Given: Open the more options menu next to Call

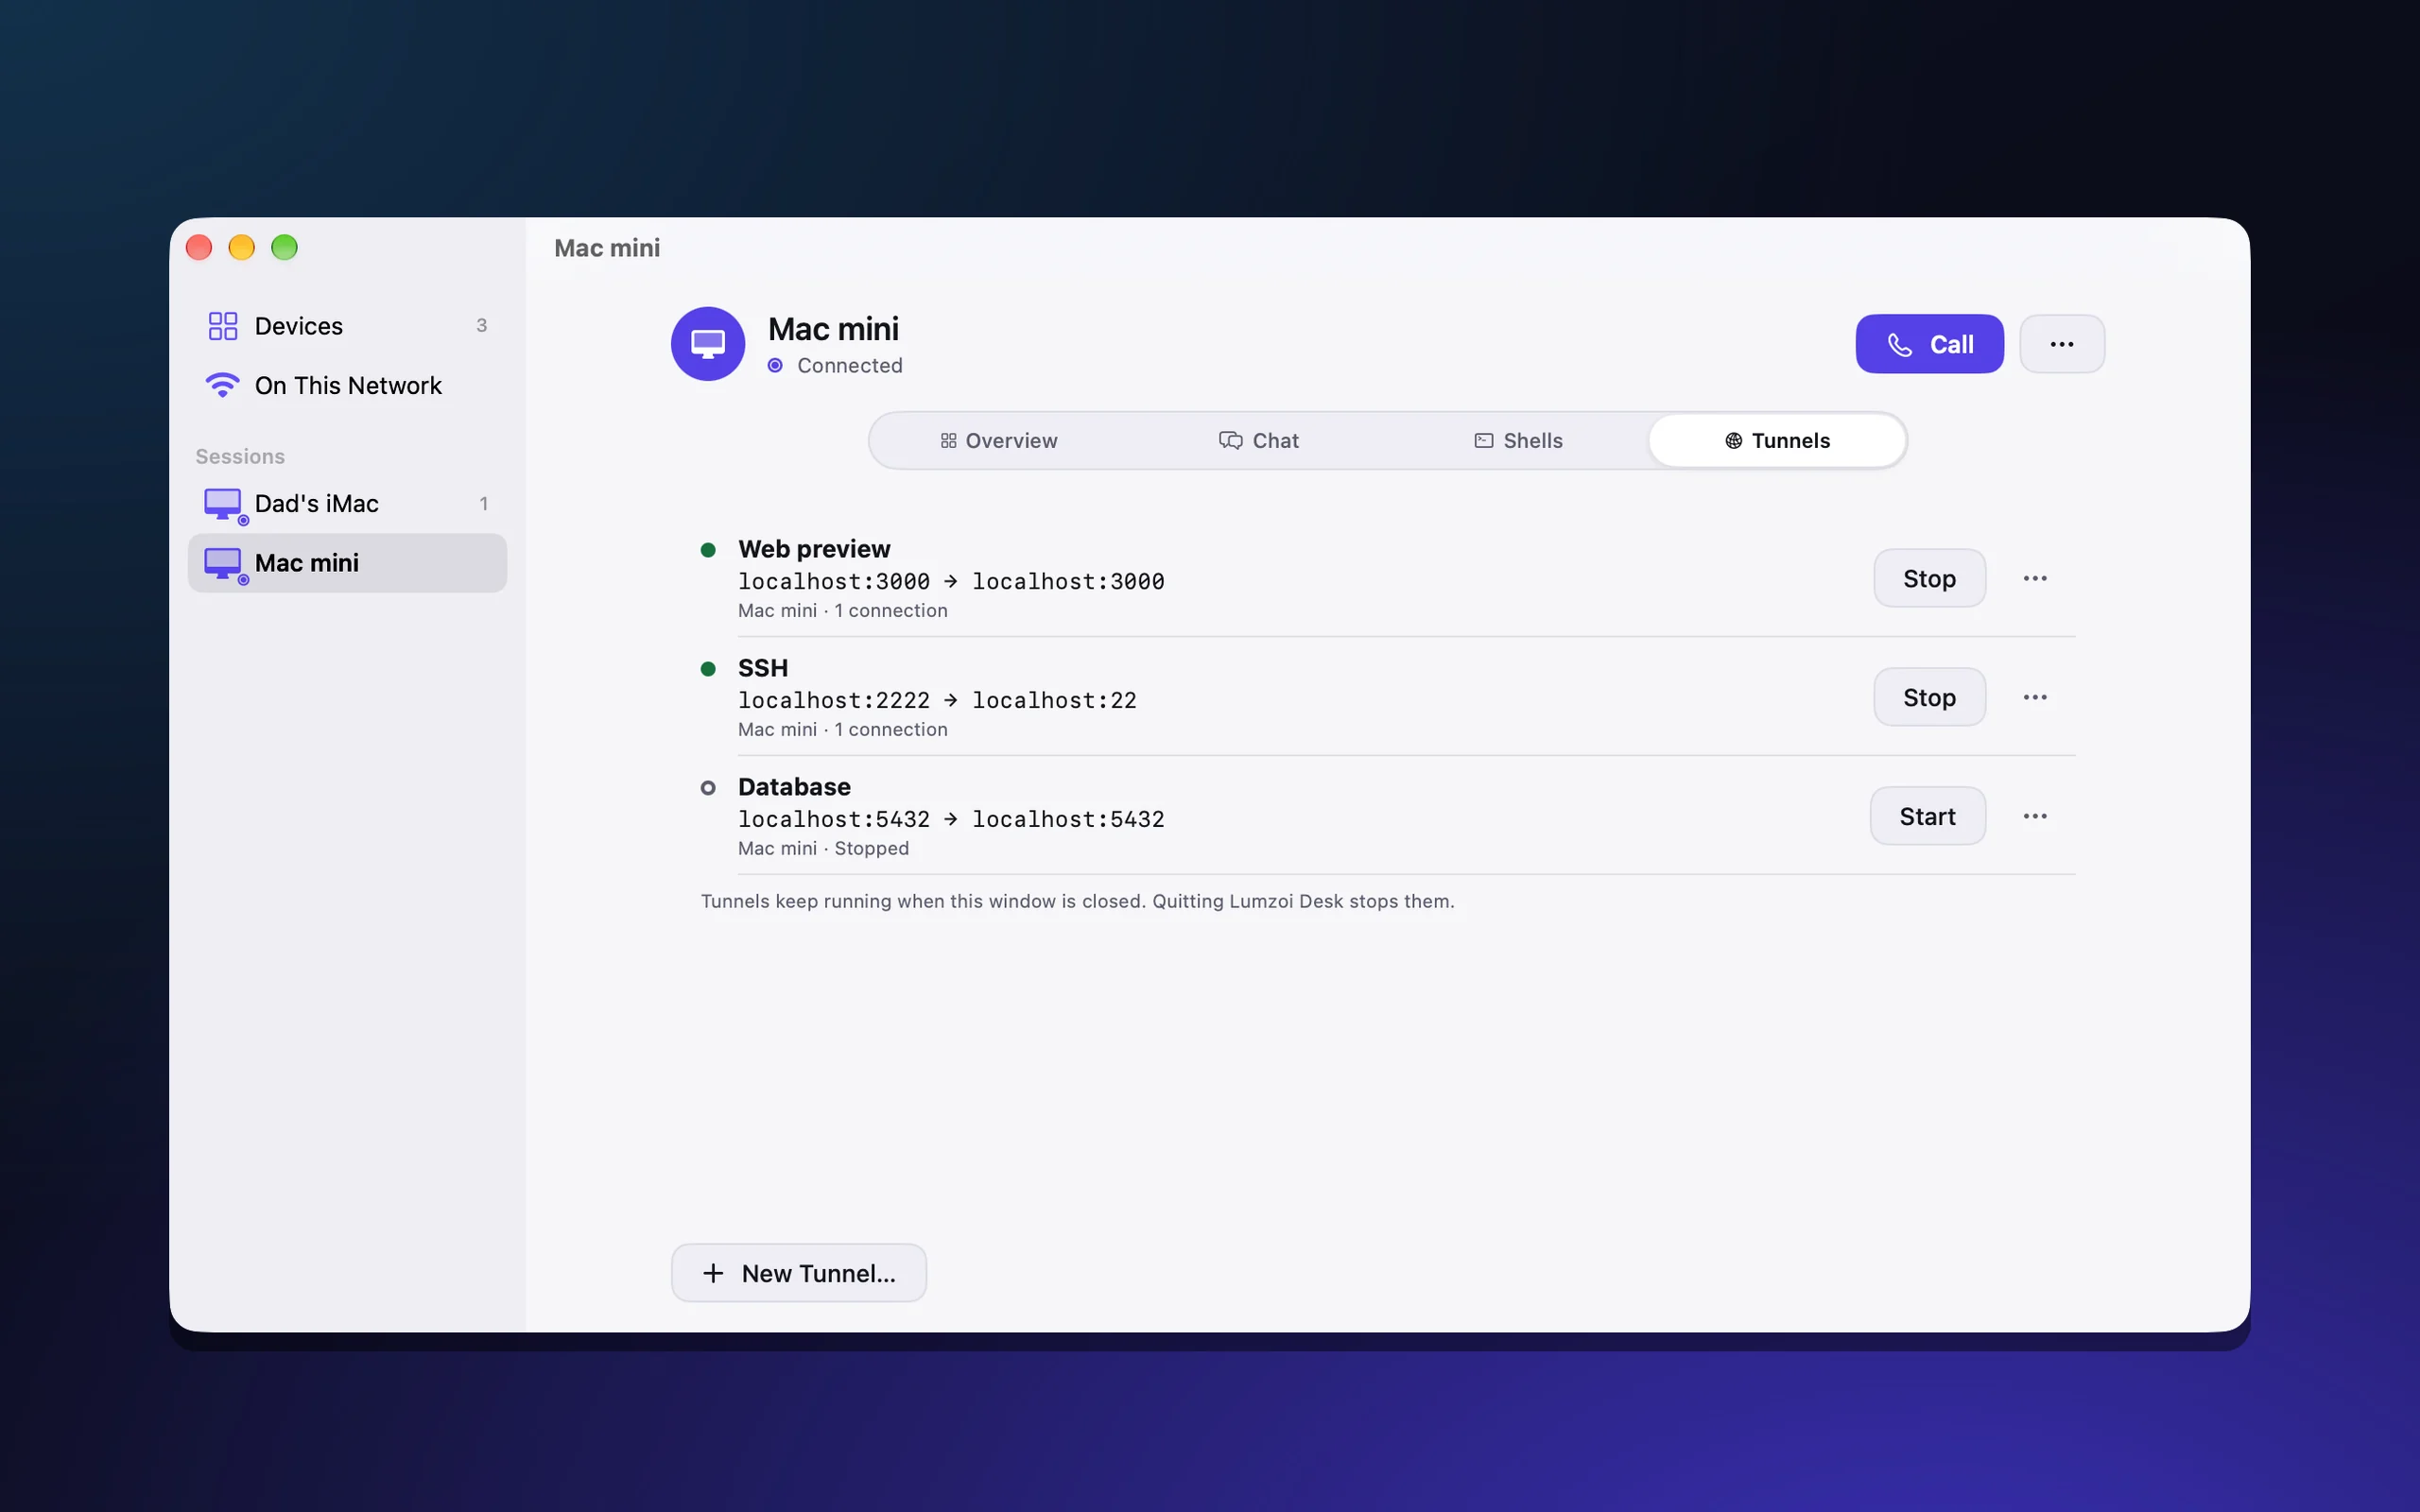Looking at the screenshot, I should (x=2062, y=344).
